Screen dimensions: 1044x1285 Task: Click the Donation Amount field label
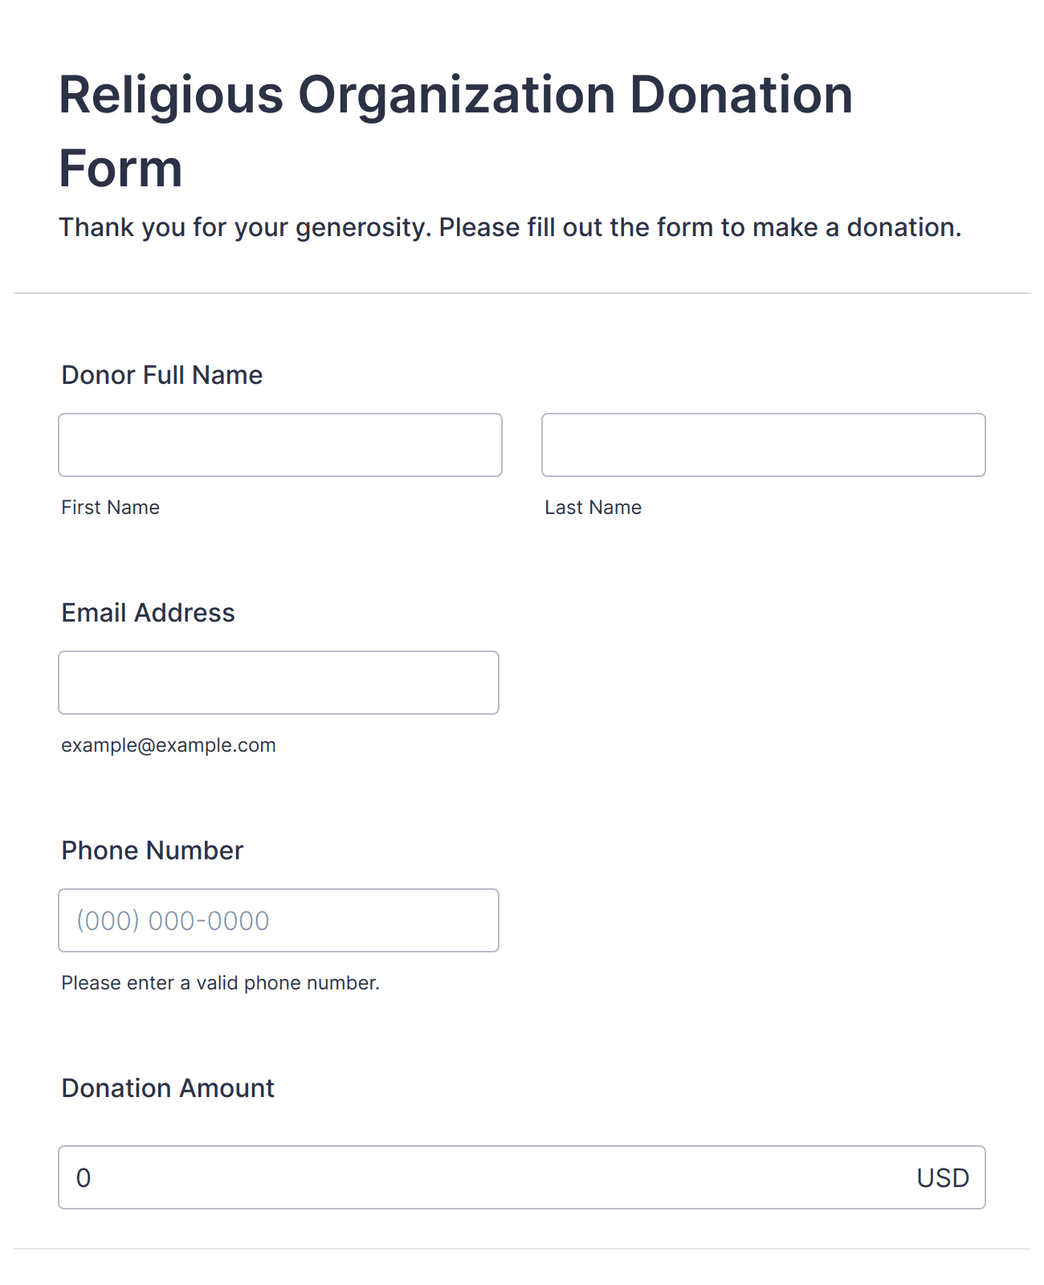click(x=167, y=1088)
